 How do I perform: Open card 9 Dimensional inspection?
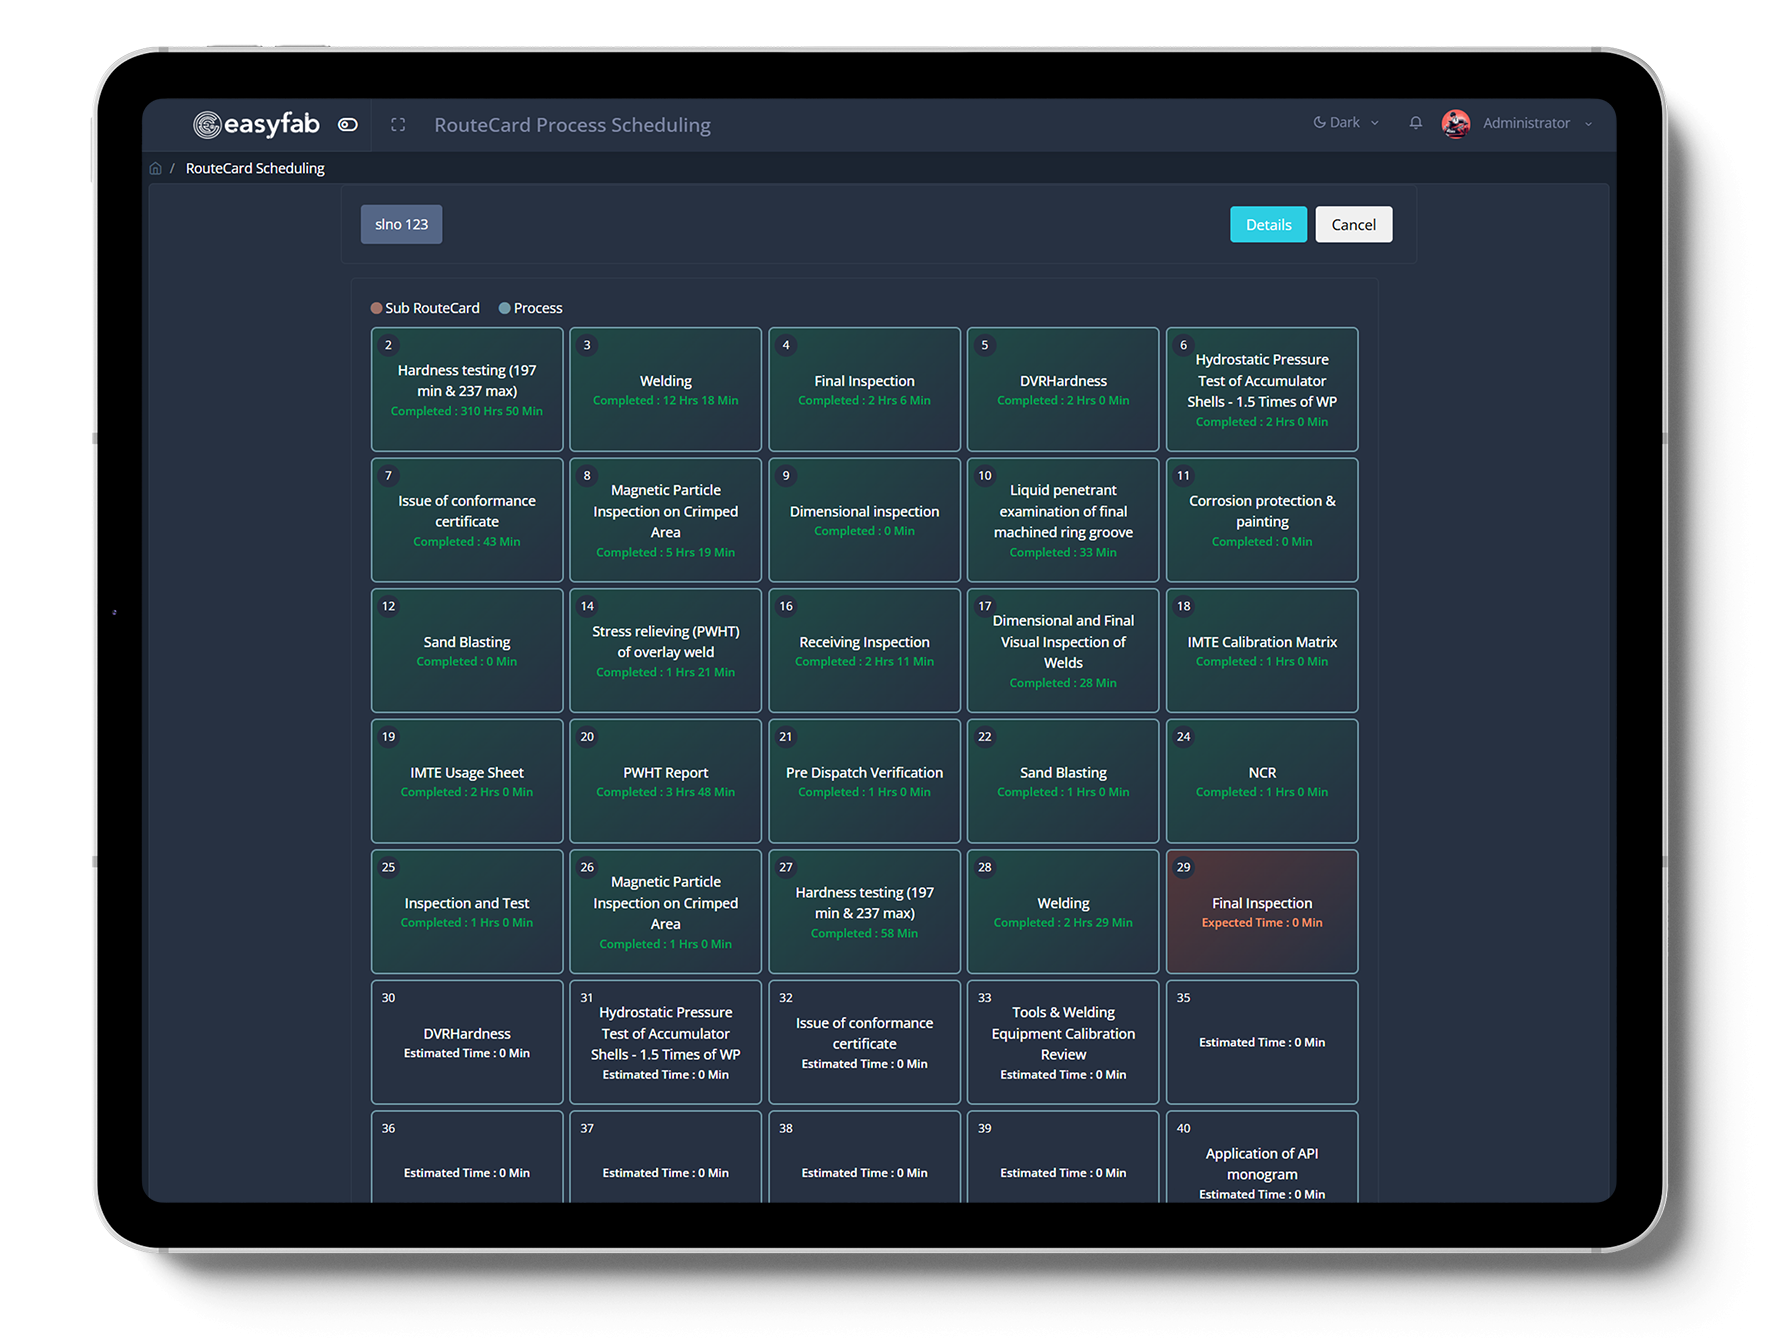pyautogui.click(x=864, y=520)
